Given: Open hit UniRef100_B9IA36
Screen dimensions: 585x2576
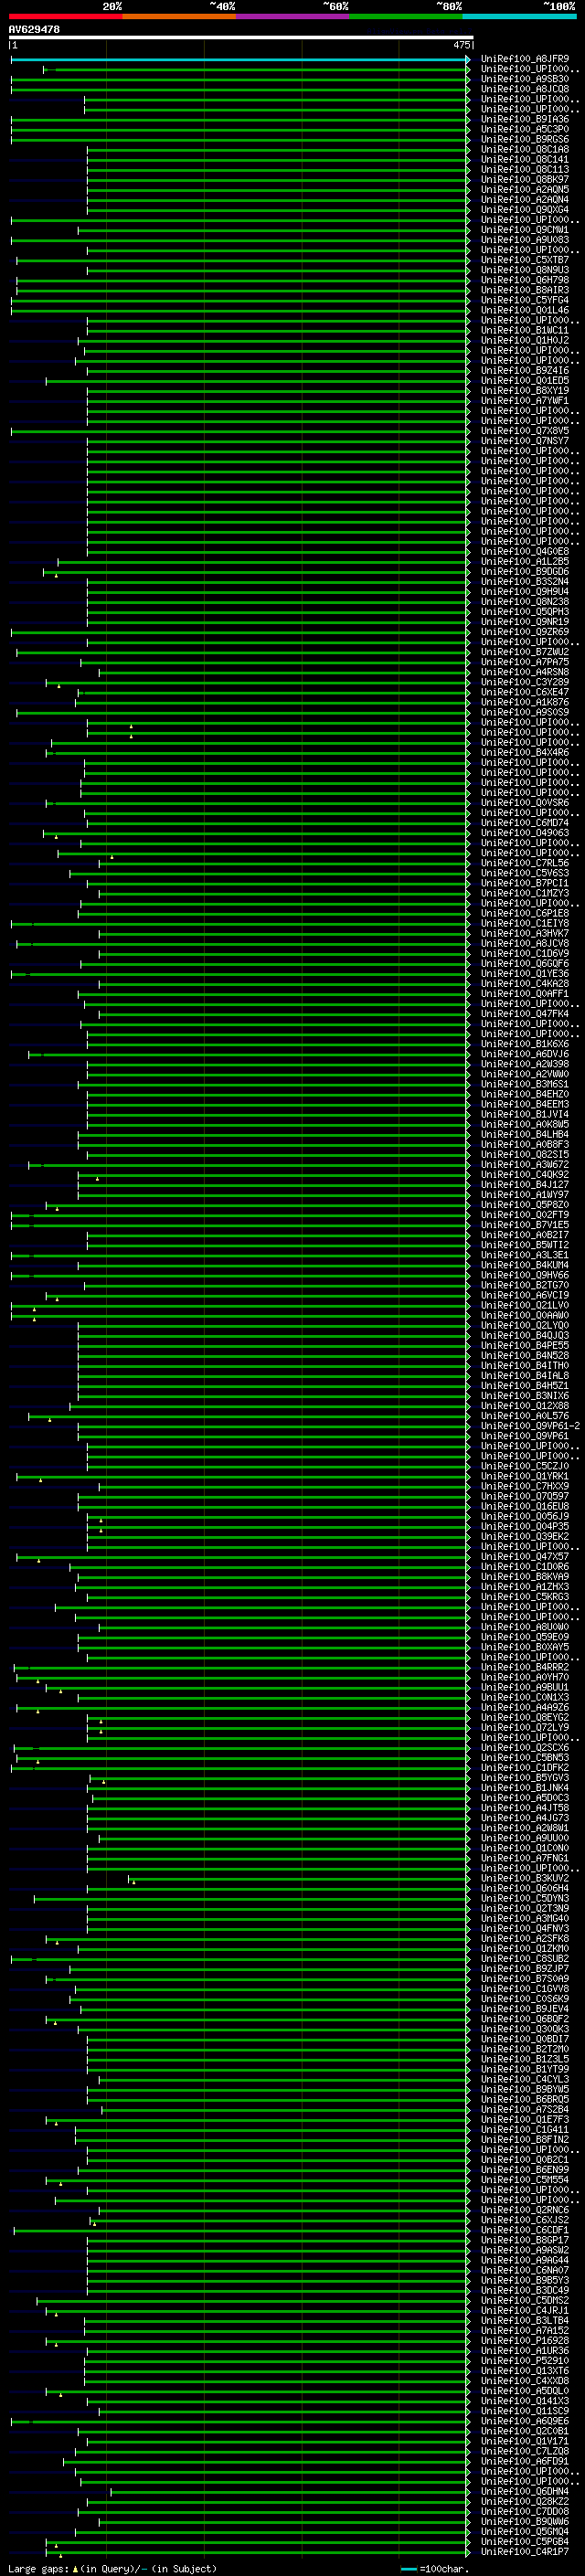Looking at the screenshot, I should (524, 119).
